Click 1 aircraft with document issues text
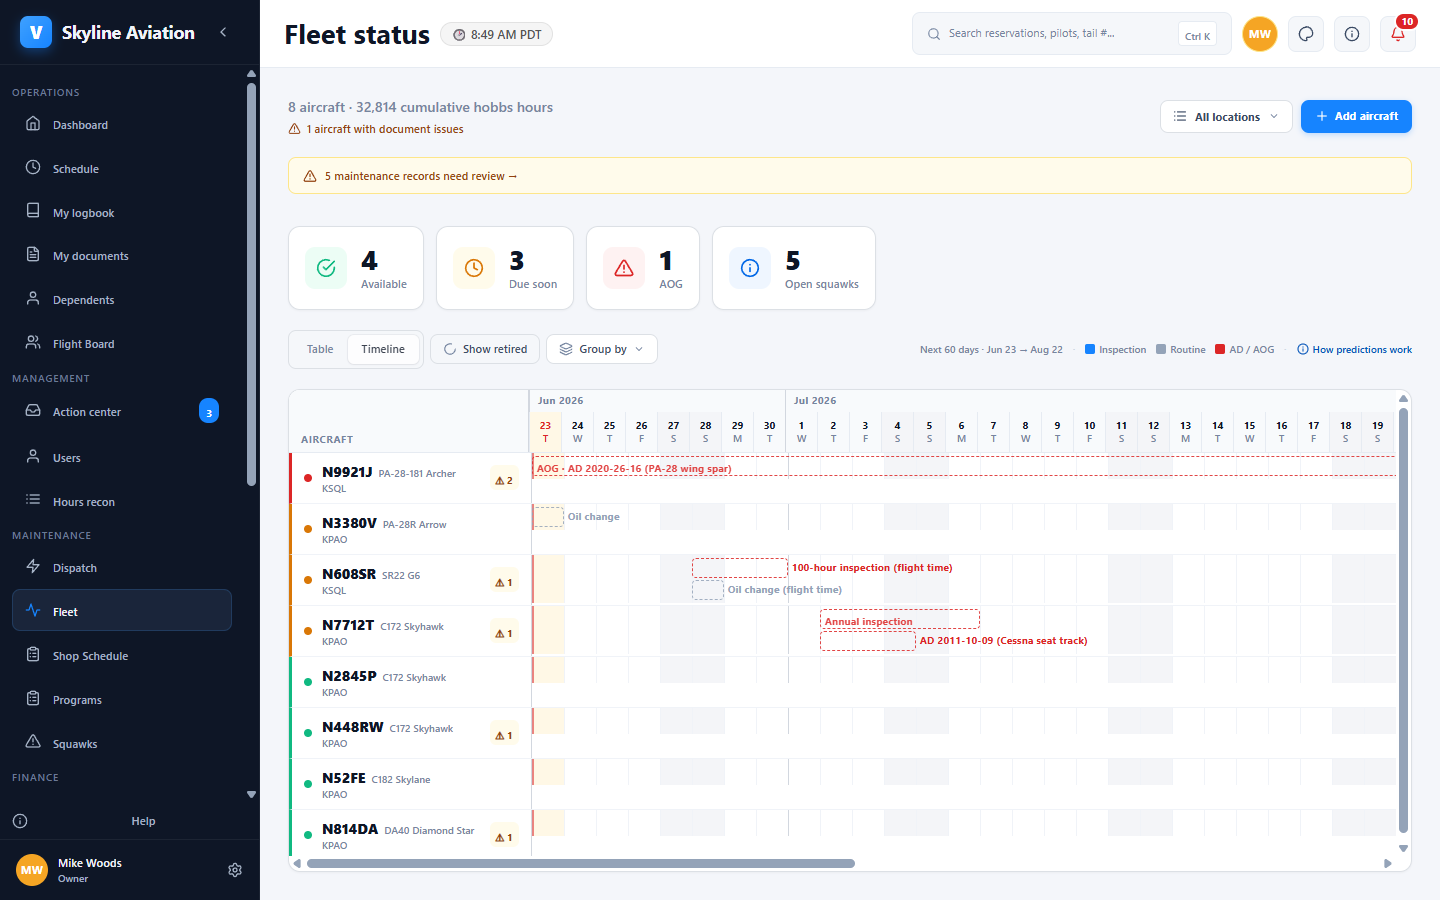1440x900 pixels. [385, 129]
